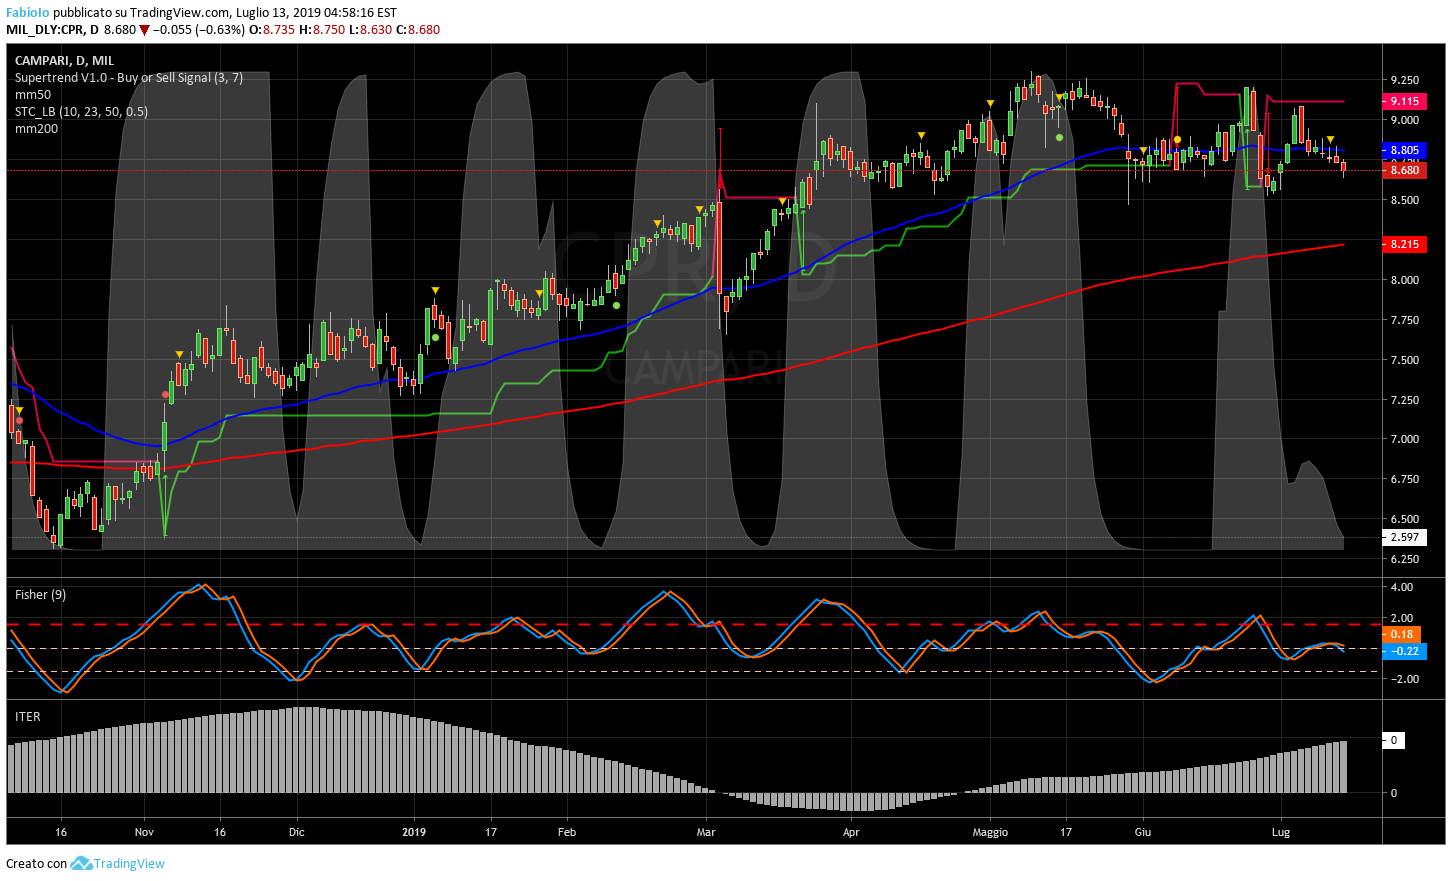The height and width of the screenshot is (881, 1452).
Task: Click the Maggio date axis label
Action: point(990,832)
